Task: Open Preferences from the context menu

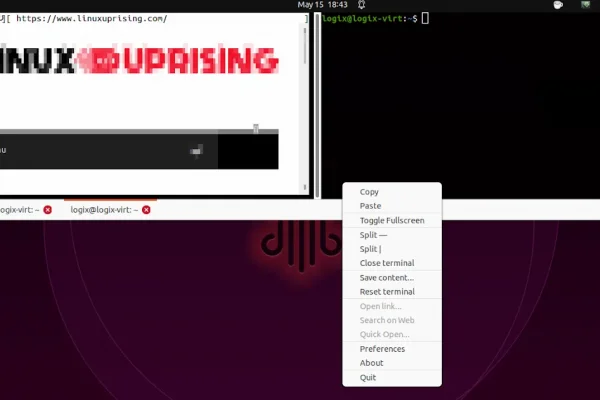Action: pos(392,349)
